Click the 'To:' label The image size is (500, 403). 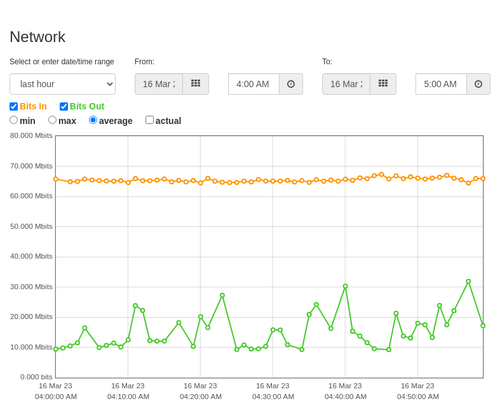pos(327,62)
